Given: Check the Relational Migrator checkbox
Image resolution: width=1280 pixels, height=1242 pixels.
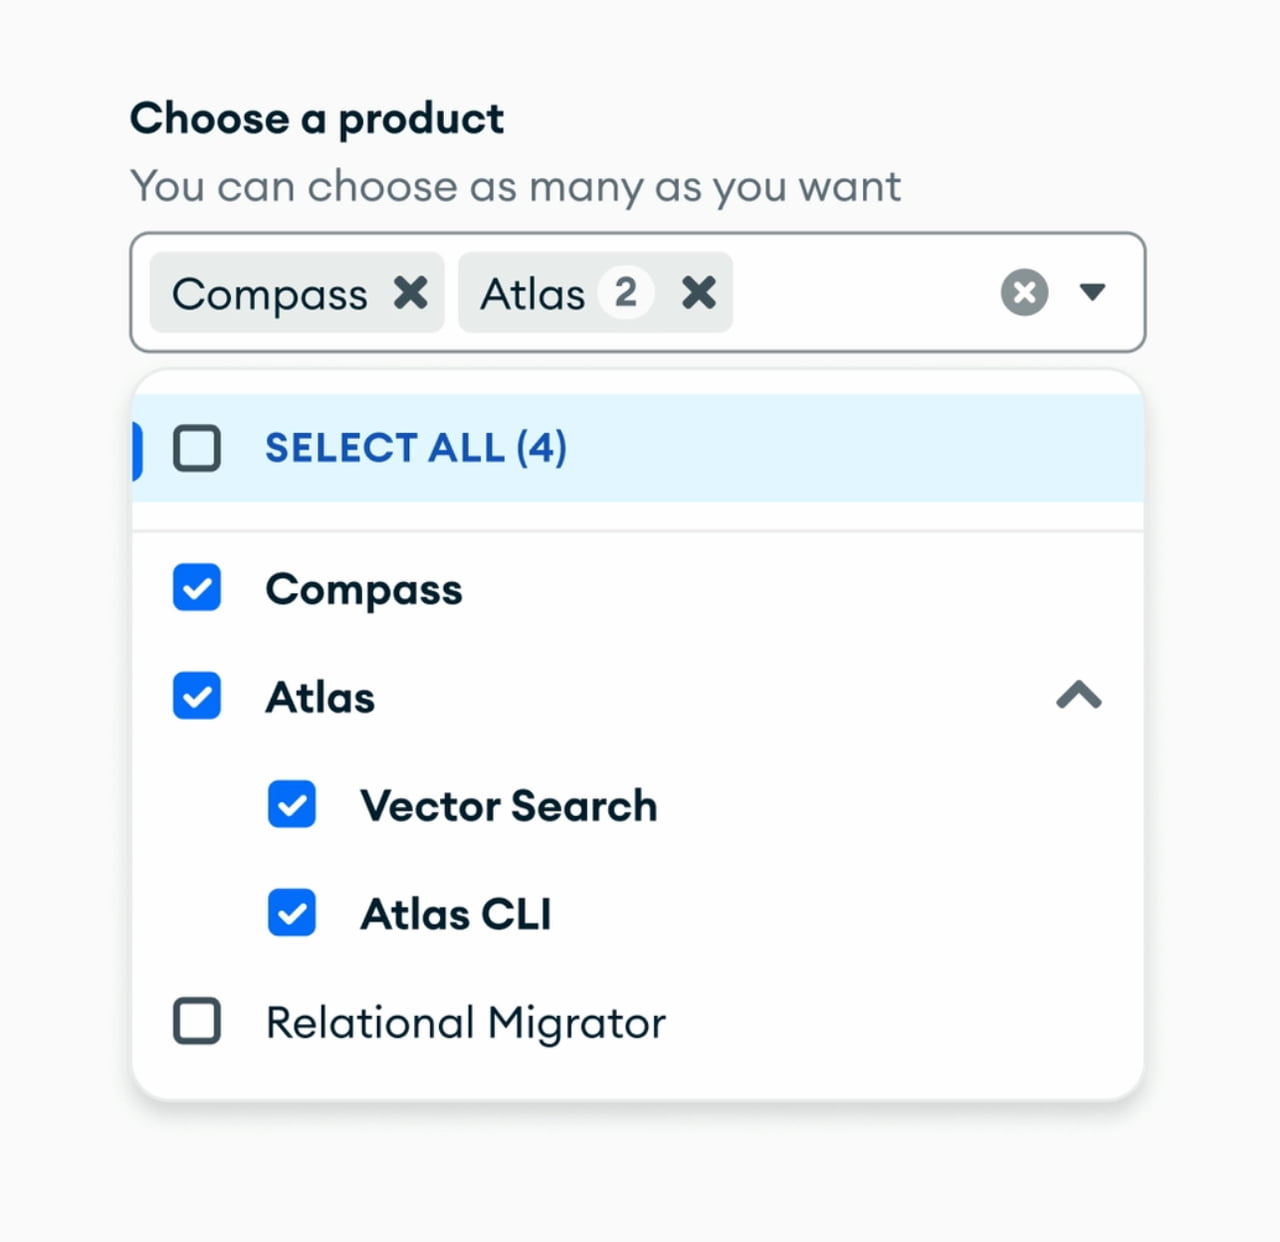Looking at the screenshot, I should click(x=197, y=1021).
